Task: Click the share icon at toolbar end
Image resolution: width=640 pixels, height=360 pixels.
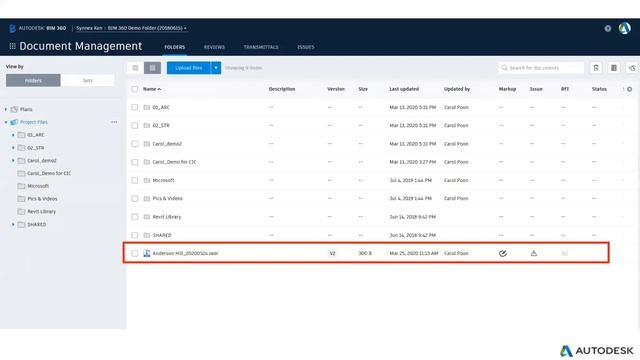Action: tap(632, 68)
